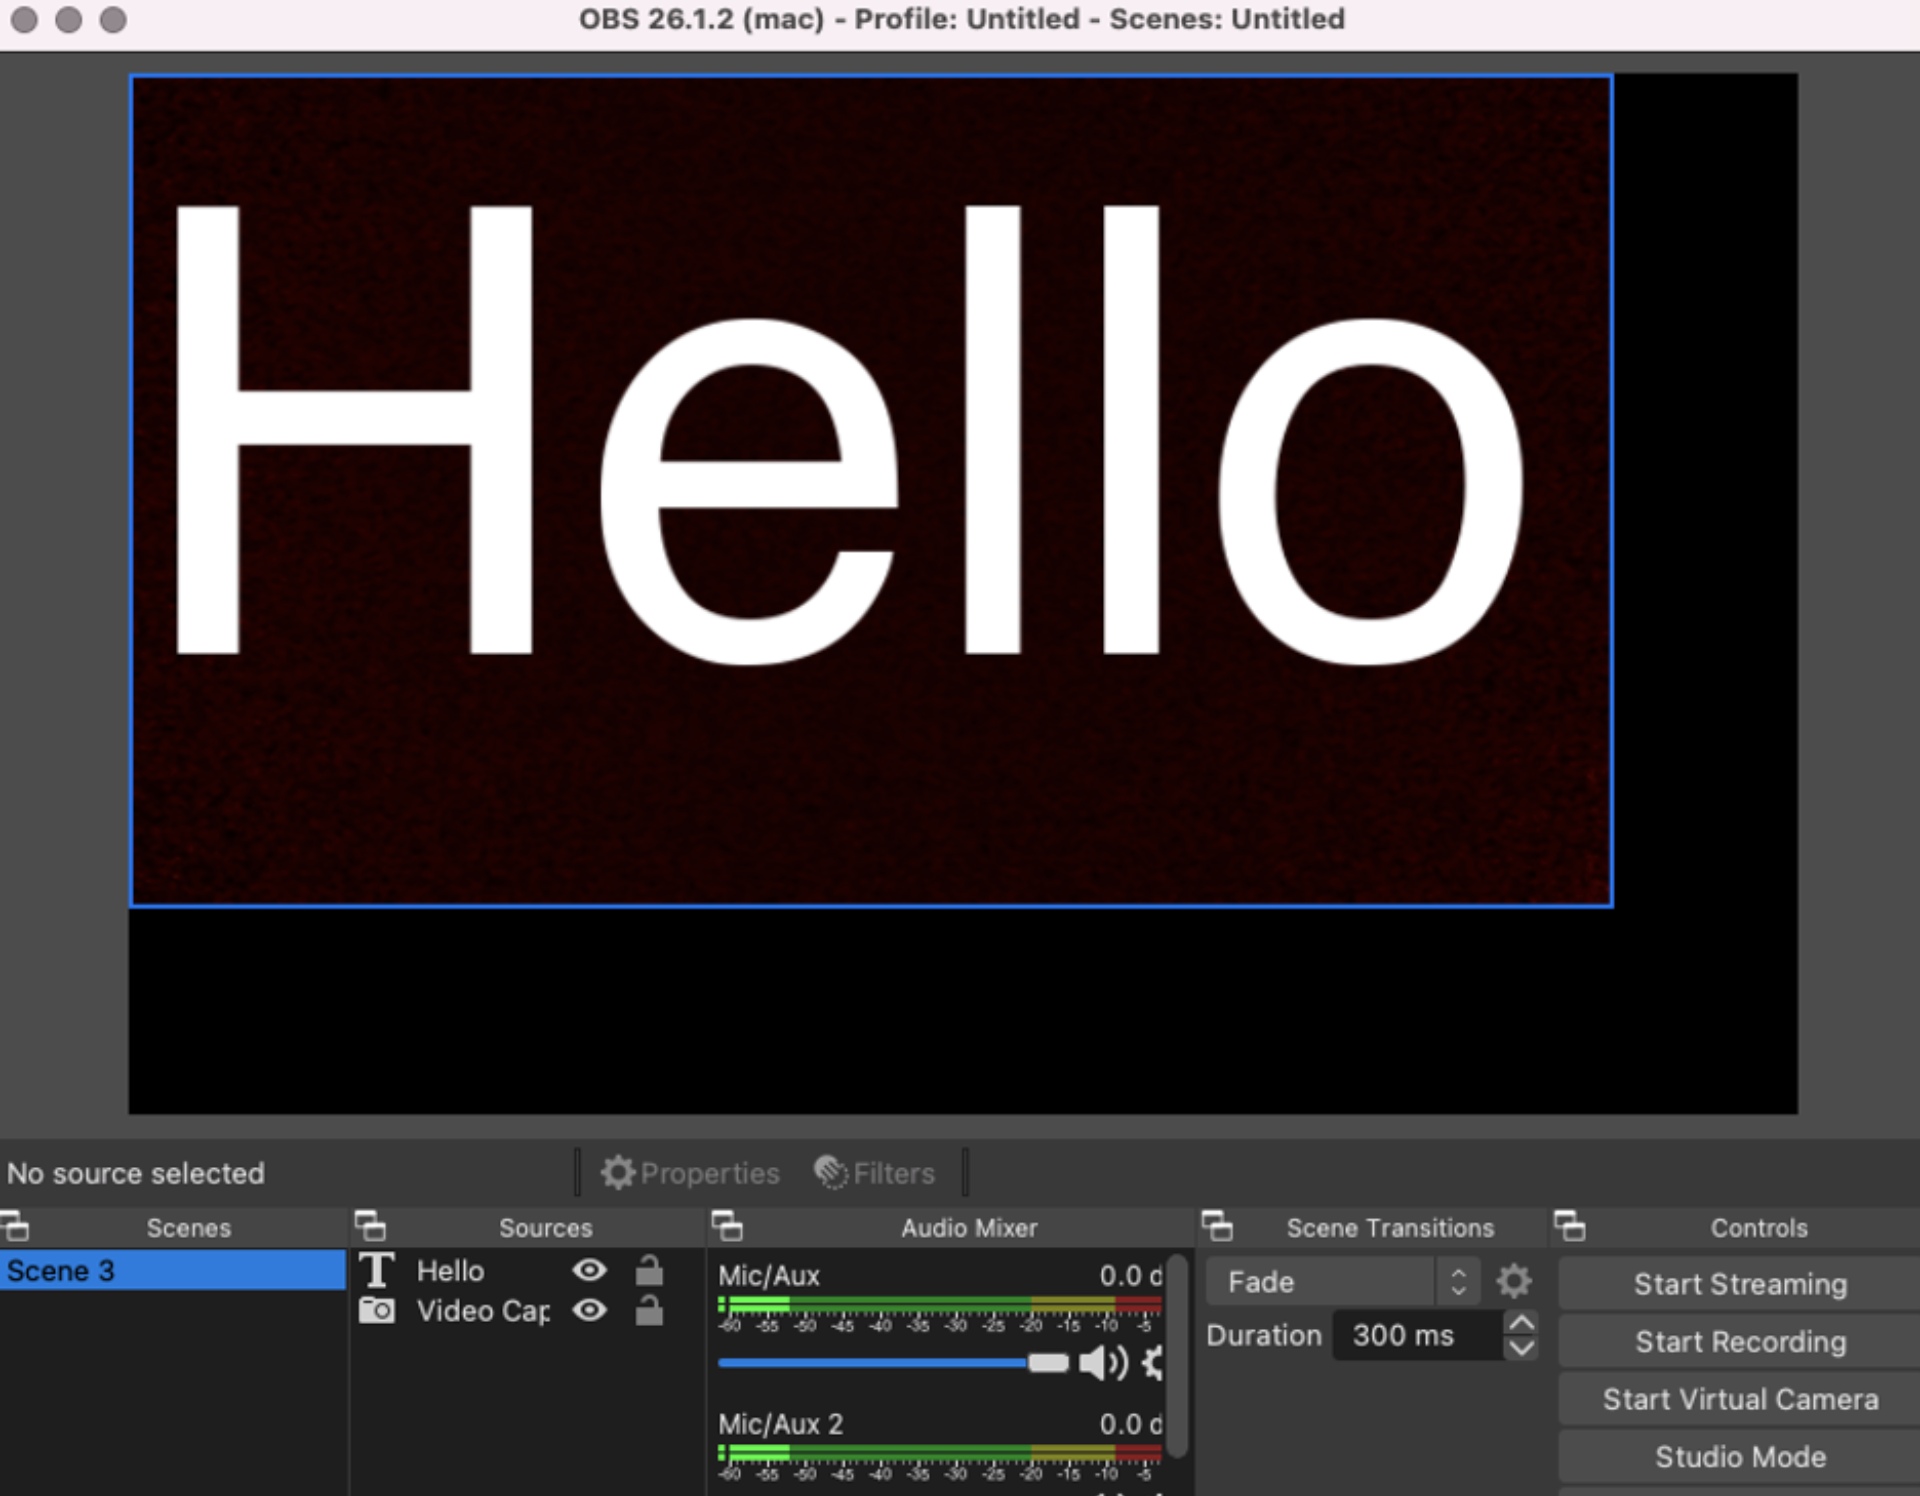1920x1496 pixels.
Task: Enable Studio Mode
Action: point(1740,1456)
